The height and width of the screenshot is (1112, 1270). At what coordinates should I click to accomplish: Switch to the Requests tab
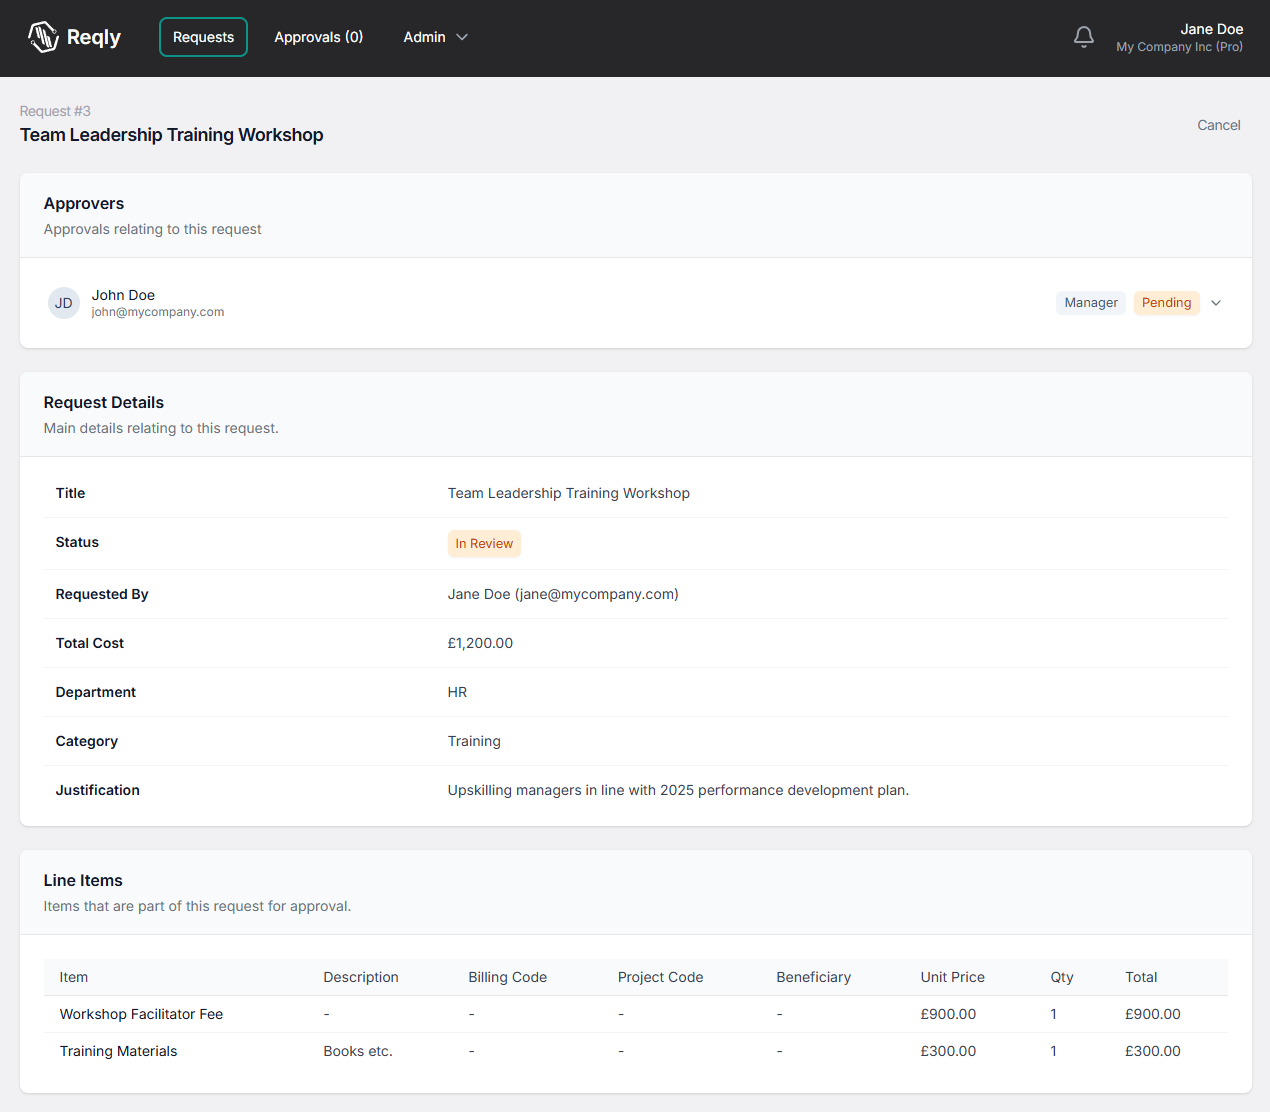(x=203, y=37)
